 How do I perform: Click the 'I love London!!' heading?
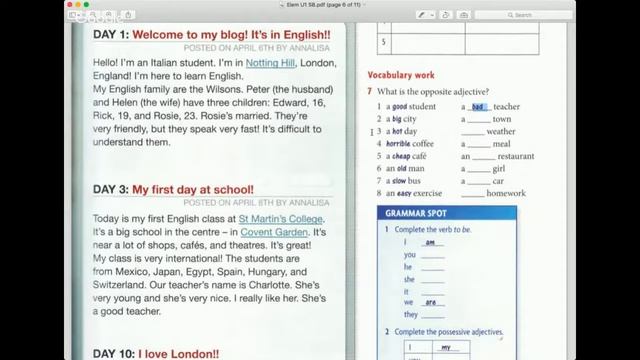178,354
